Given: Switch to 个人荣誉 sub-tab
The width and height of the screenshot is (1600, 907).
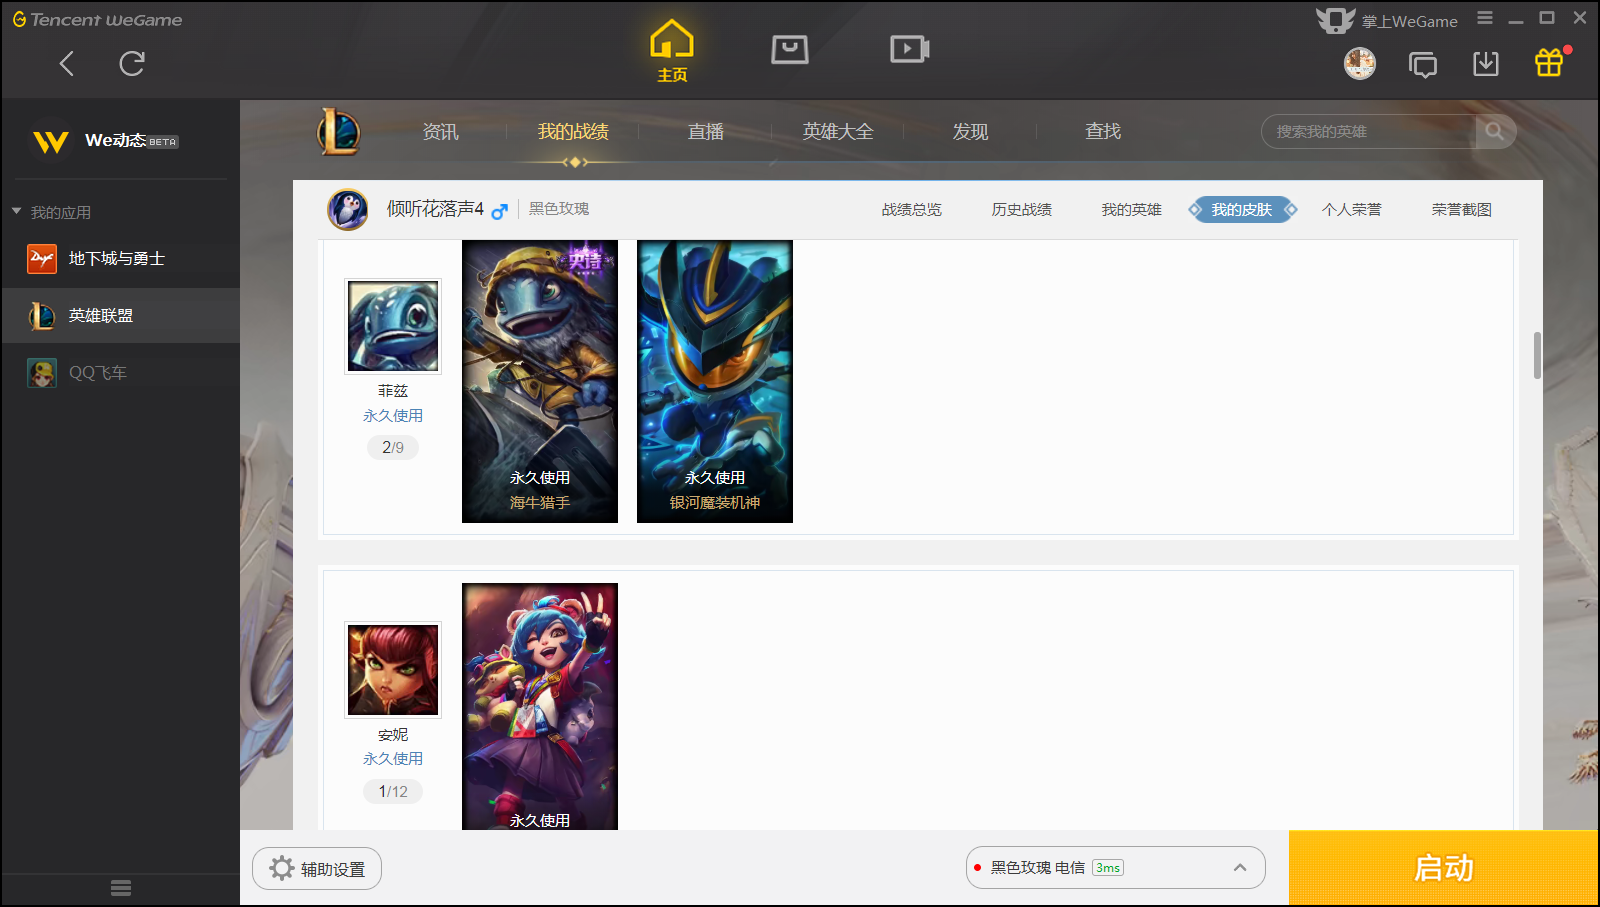Looking at the screenshot, I should click(x=1352, y=210).
